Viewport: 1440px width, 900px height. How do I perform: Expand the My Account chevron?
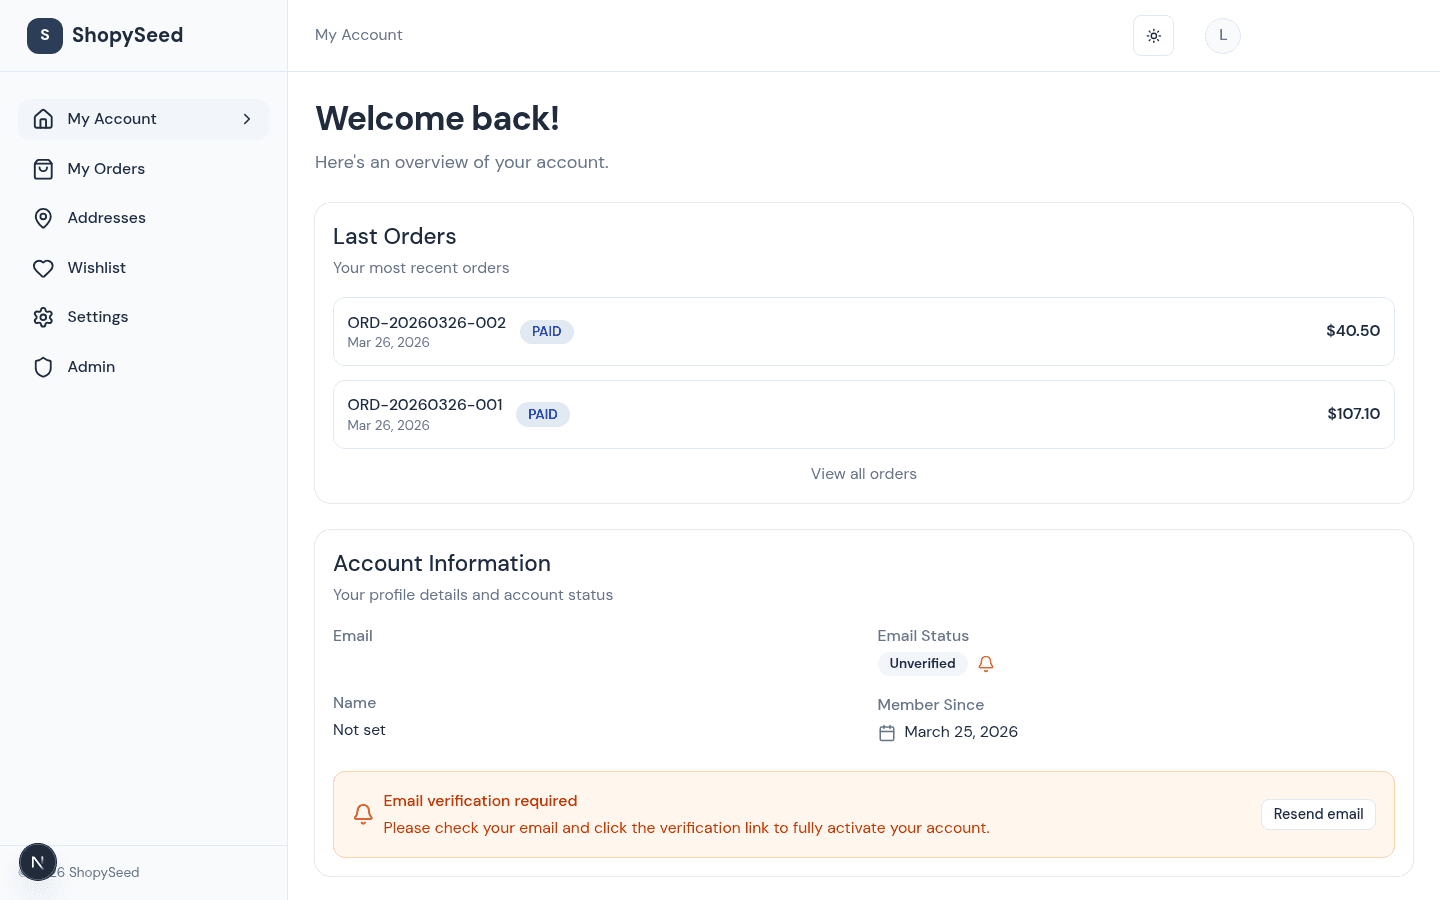point(247,118)
